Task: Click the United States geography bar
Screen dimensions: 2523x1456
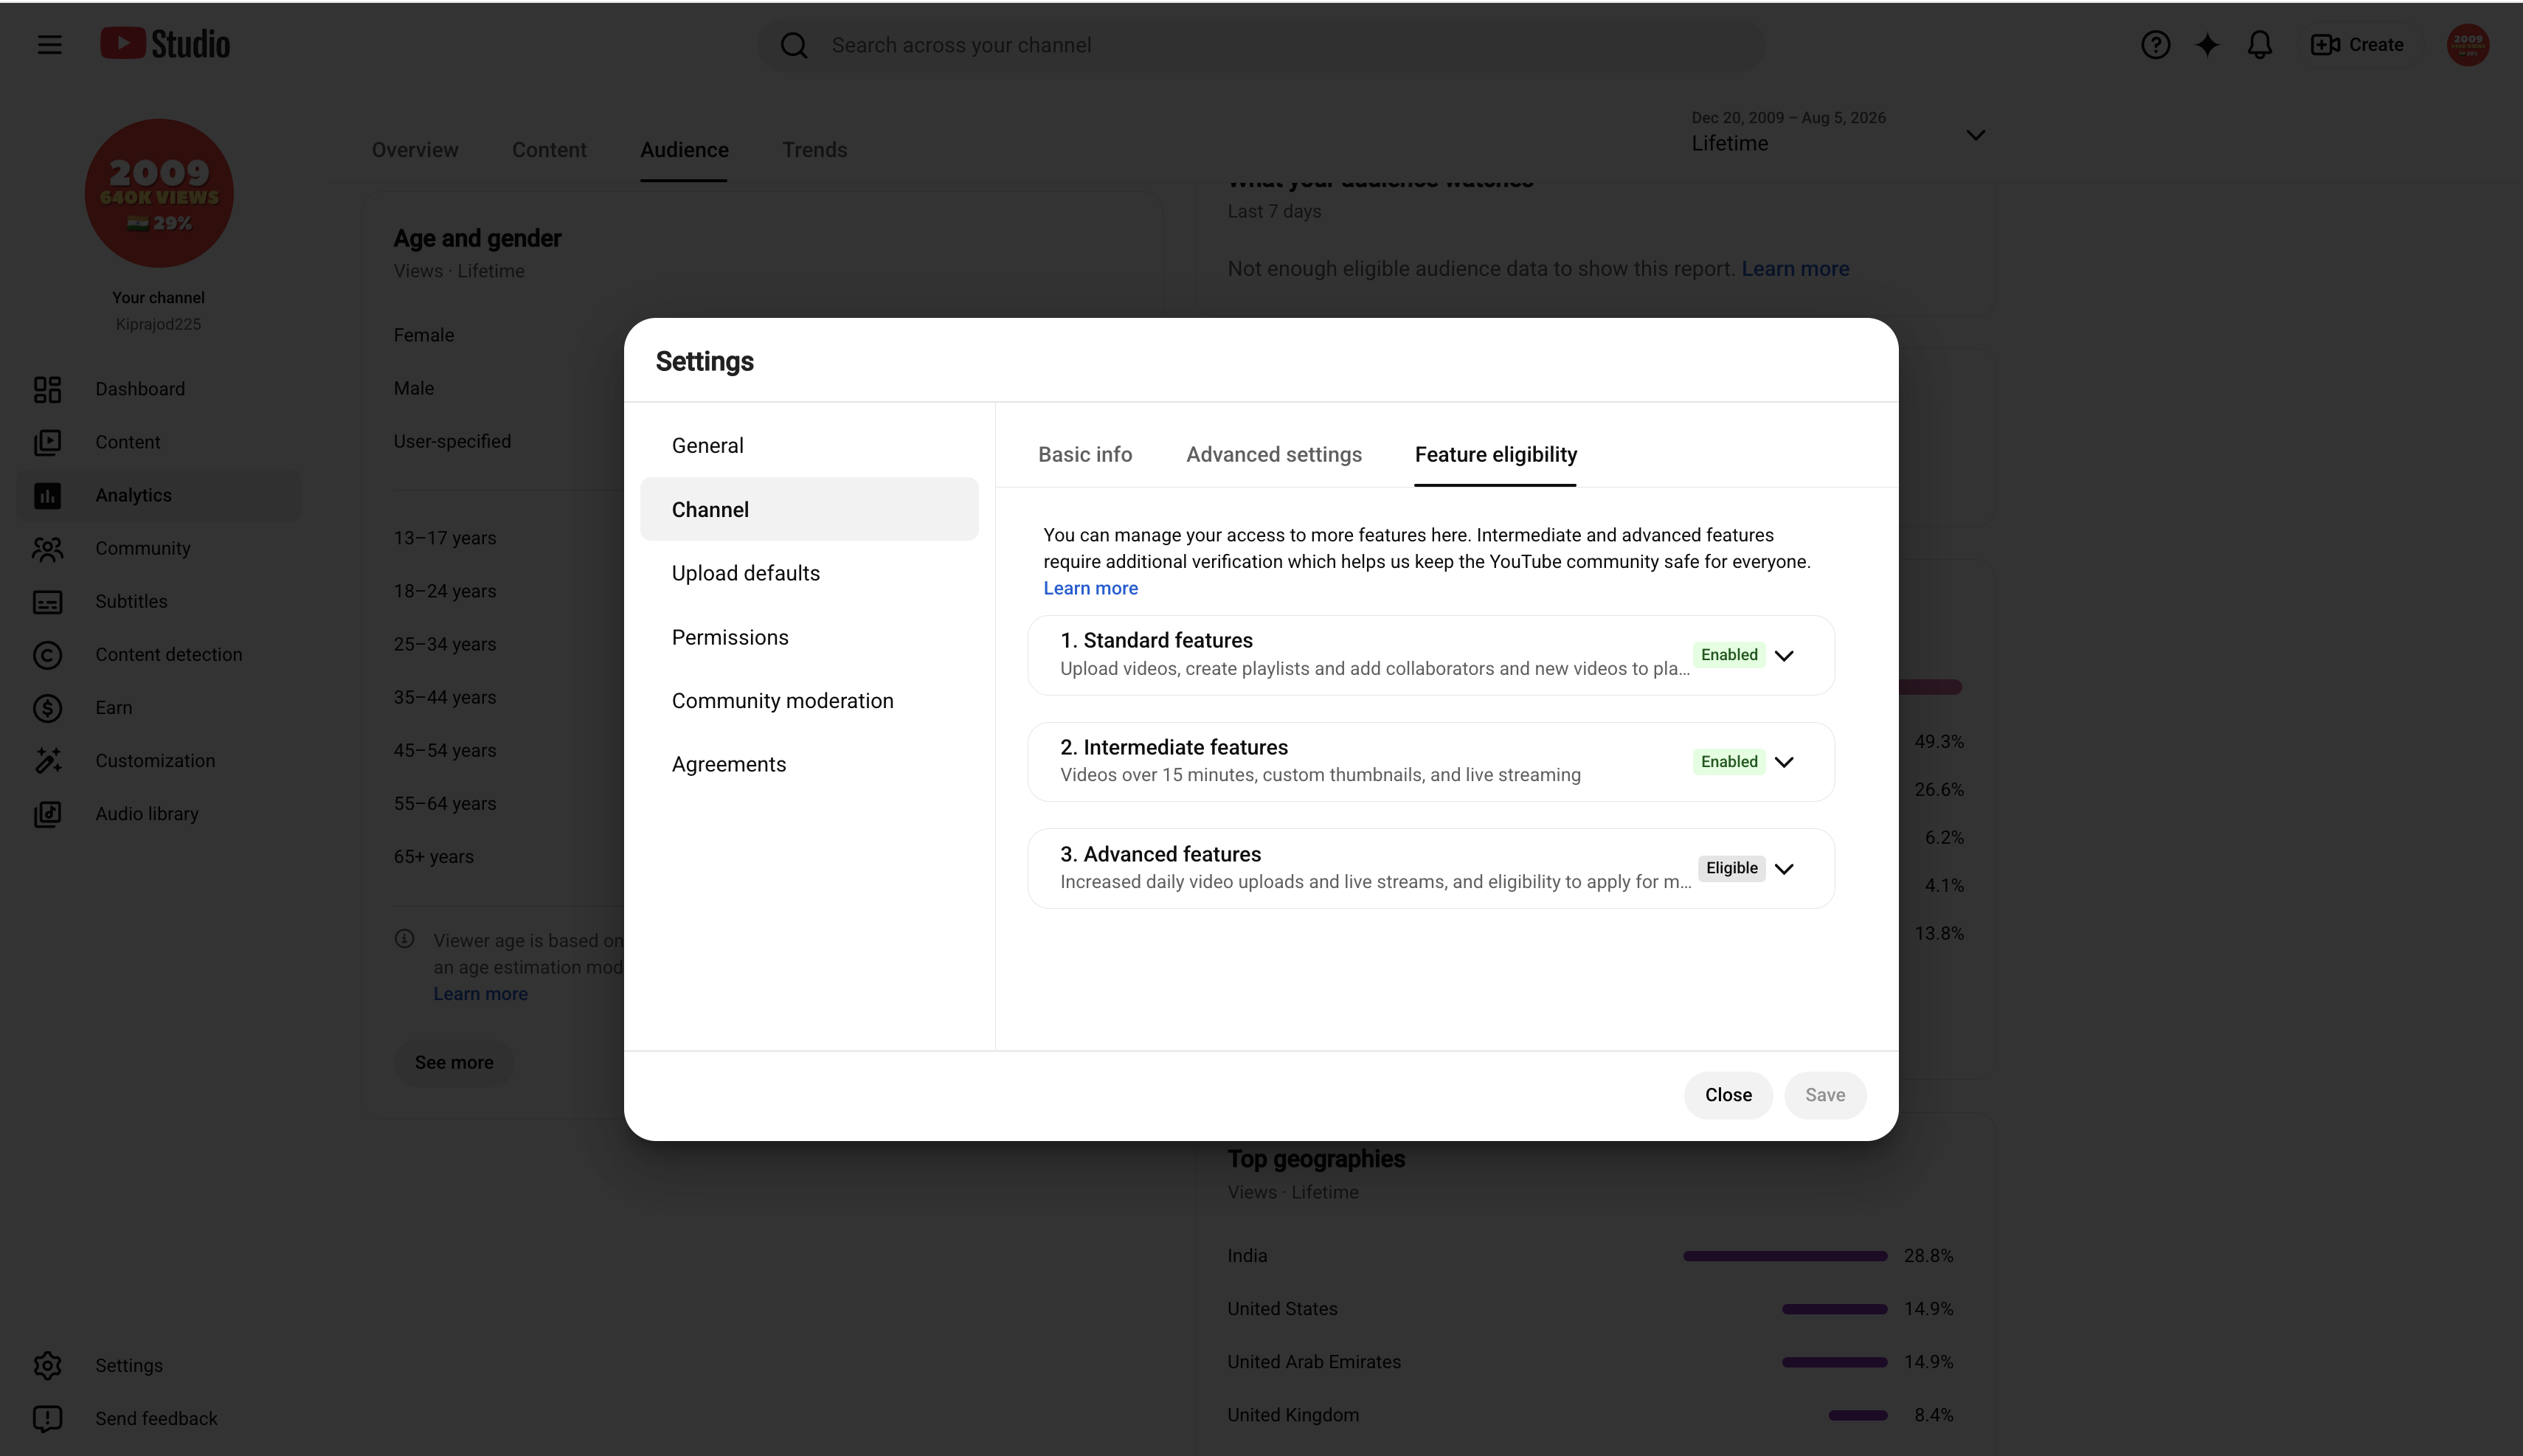Action: click(1834, 1309)
